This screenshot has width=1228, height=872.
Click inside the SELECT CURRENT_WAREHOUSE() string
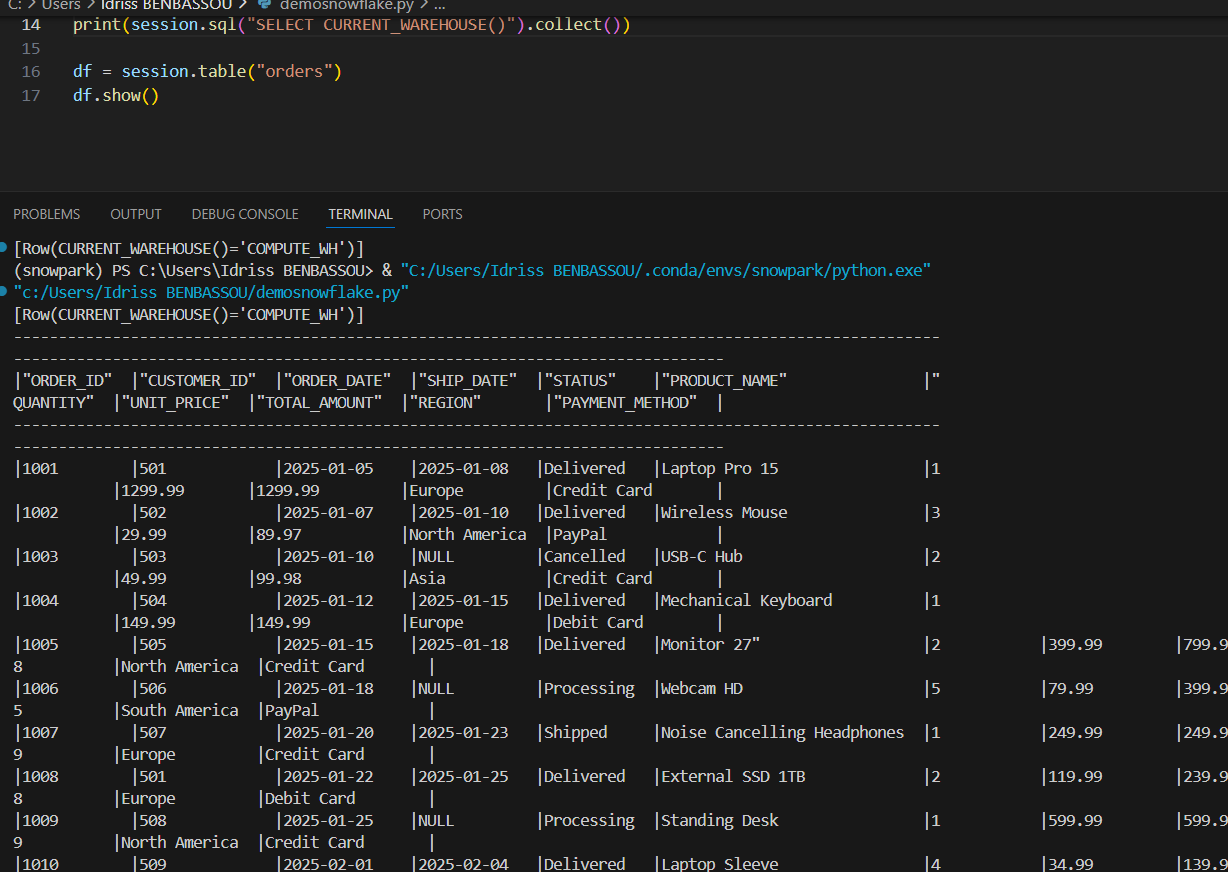[380, 24]
